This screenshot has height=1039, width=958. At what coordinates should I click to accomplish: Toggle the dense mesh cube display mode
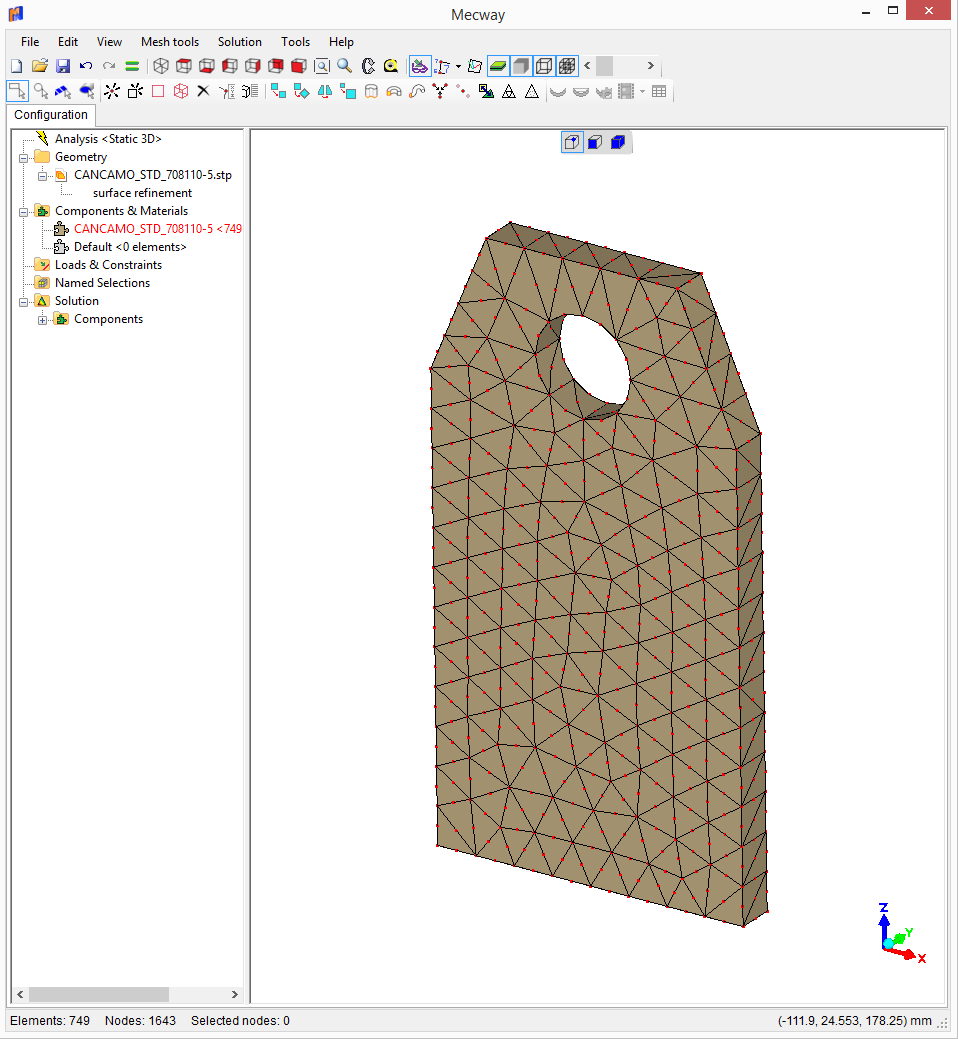[x=567, y=66]
